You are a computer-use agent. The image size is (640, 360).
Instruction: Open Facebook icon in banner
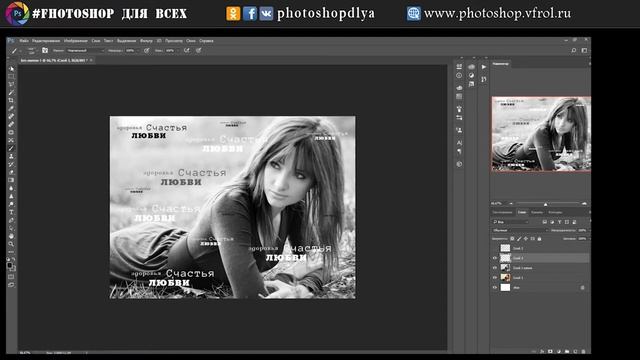click(250, 13)
